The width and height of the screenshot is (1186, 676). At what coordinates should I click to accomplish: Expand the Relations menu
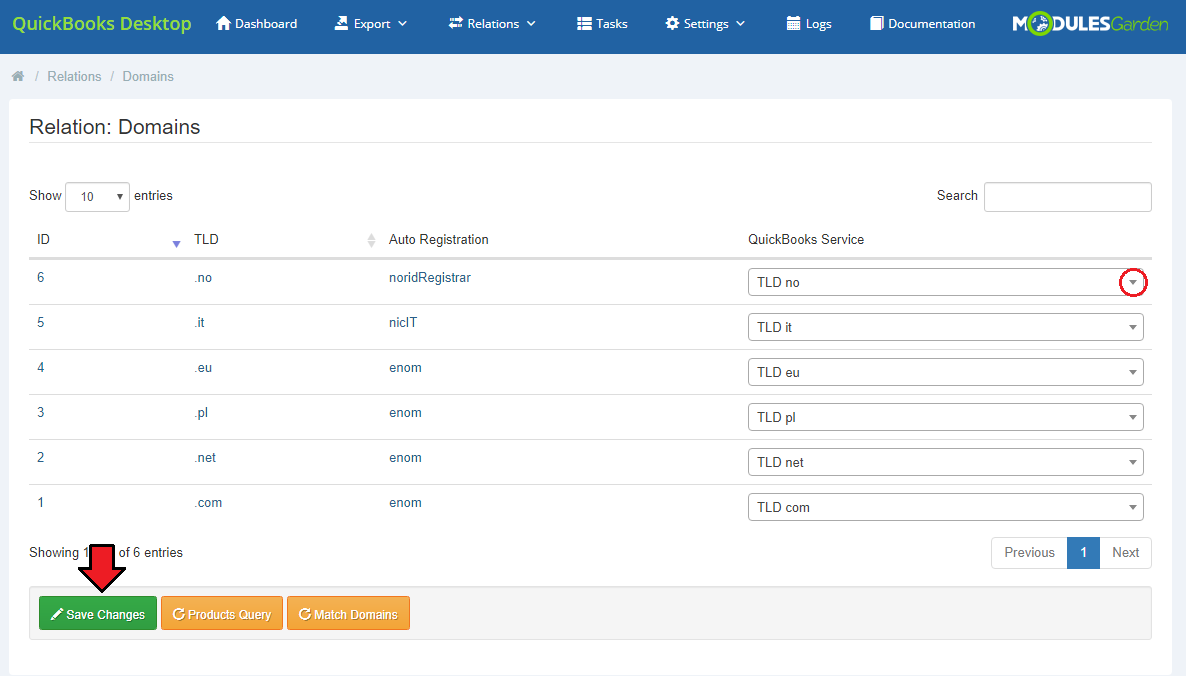pos(492,24)
